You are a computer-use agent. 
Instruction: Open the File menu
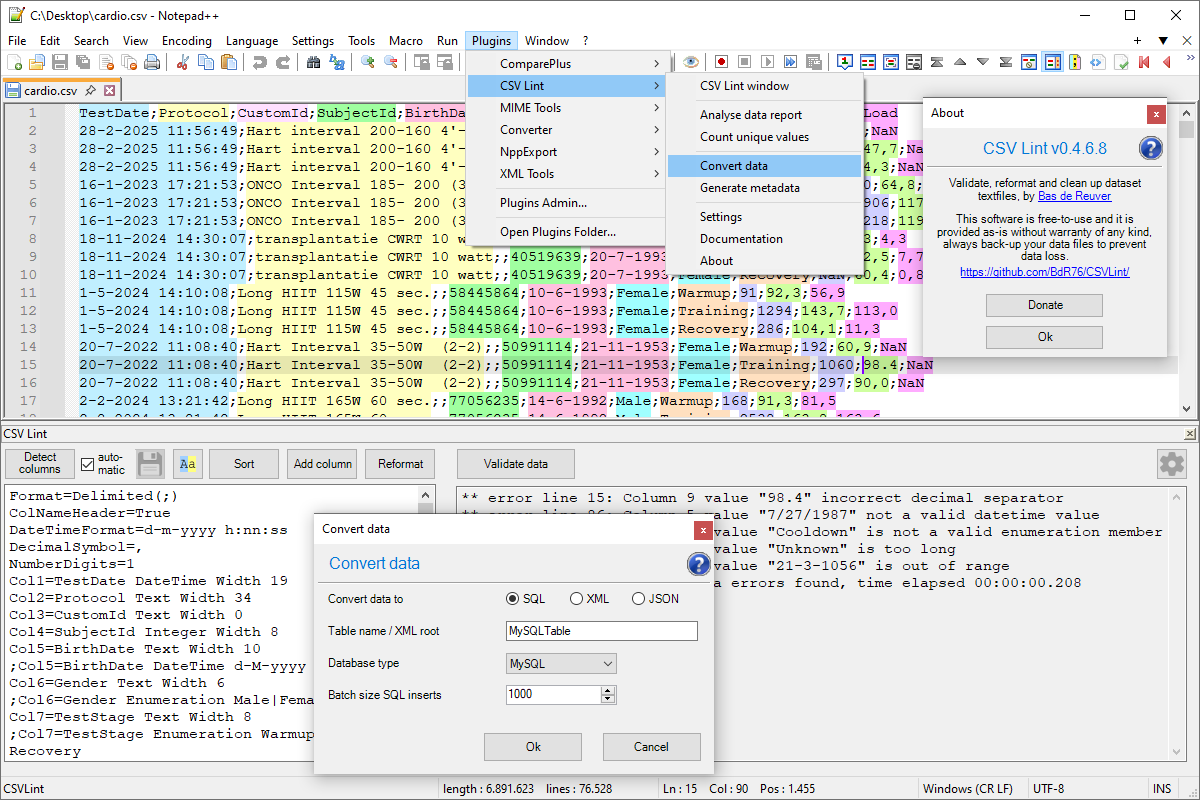click(x=17, y=41)
